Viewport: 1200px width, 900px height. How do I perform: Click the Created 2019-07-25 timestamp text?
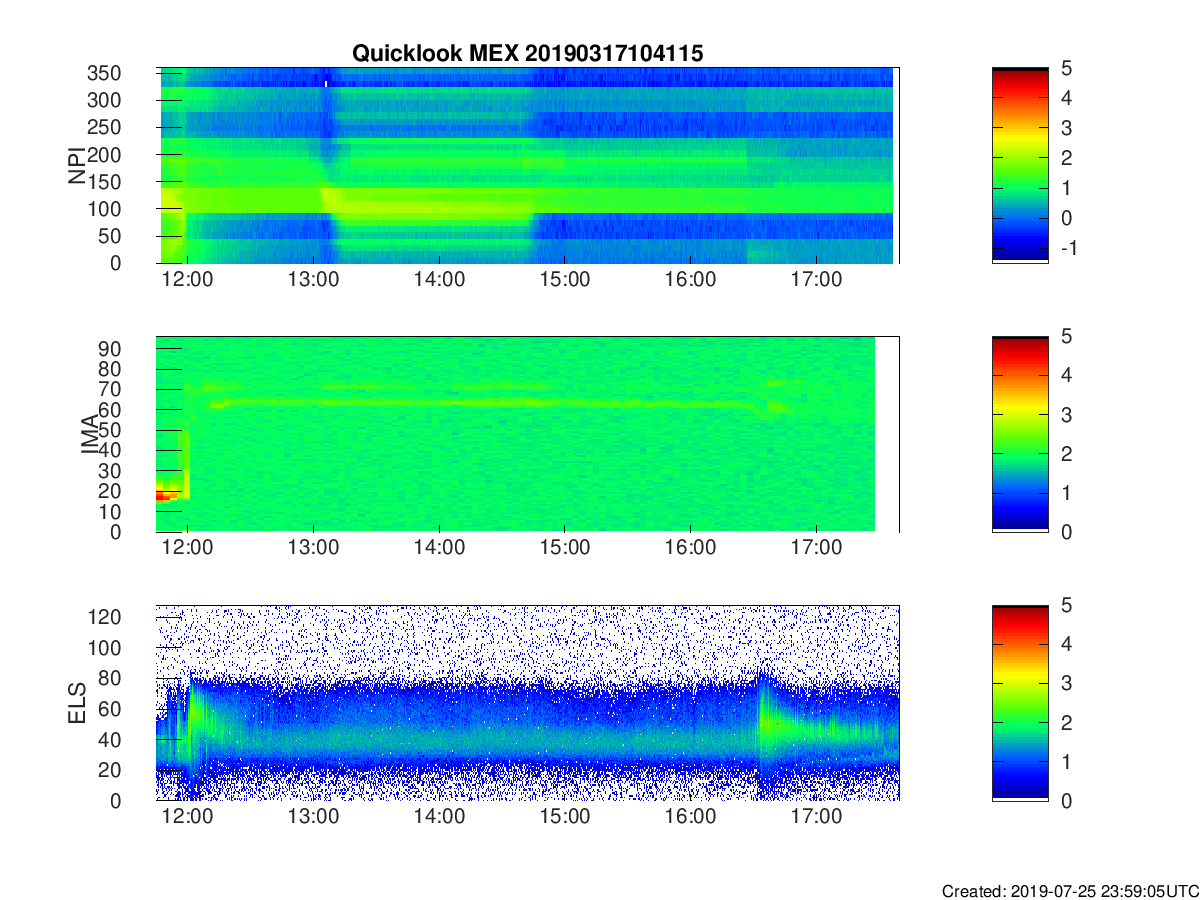pyautogui.click(x=1069, y=891)
